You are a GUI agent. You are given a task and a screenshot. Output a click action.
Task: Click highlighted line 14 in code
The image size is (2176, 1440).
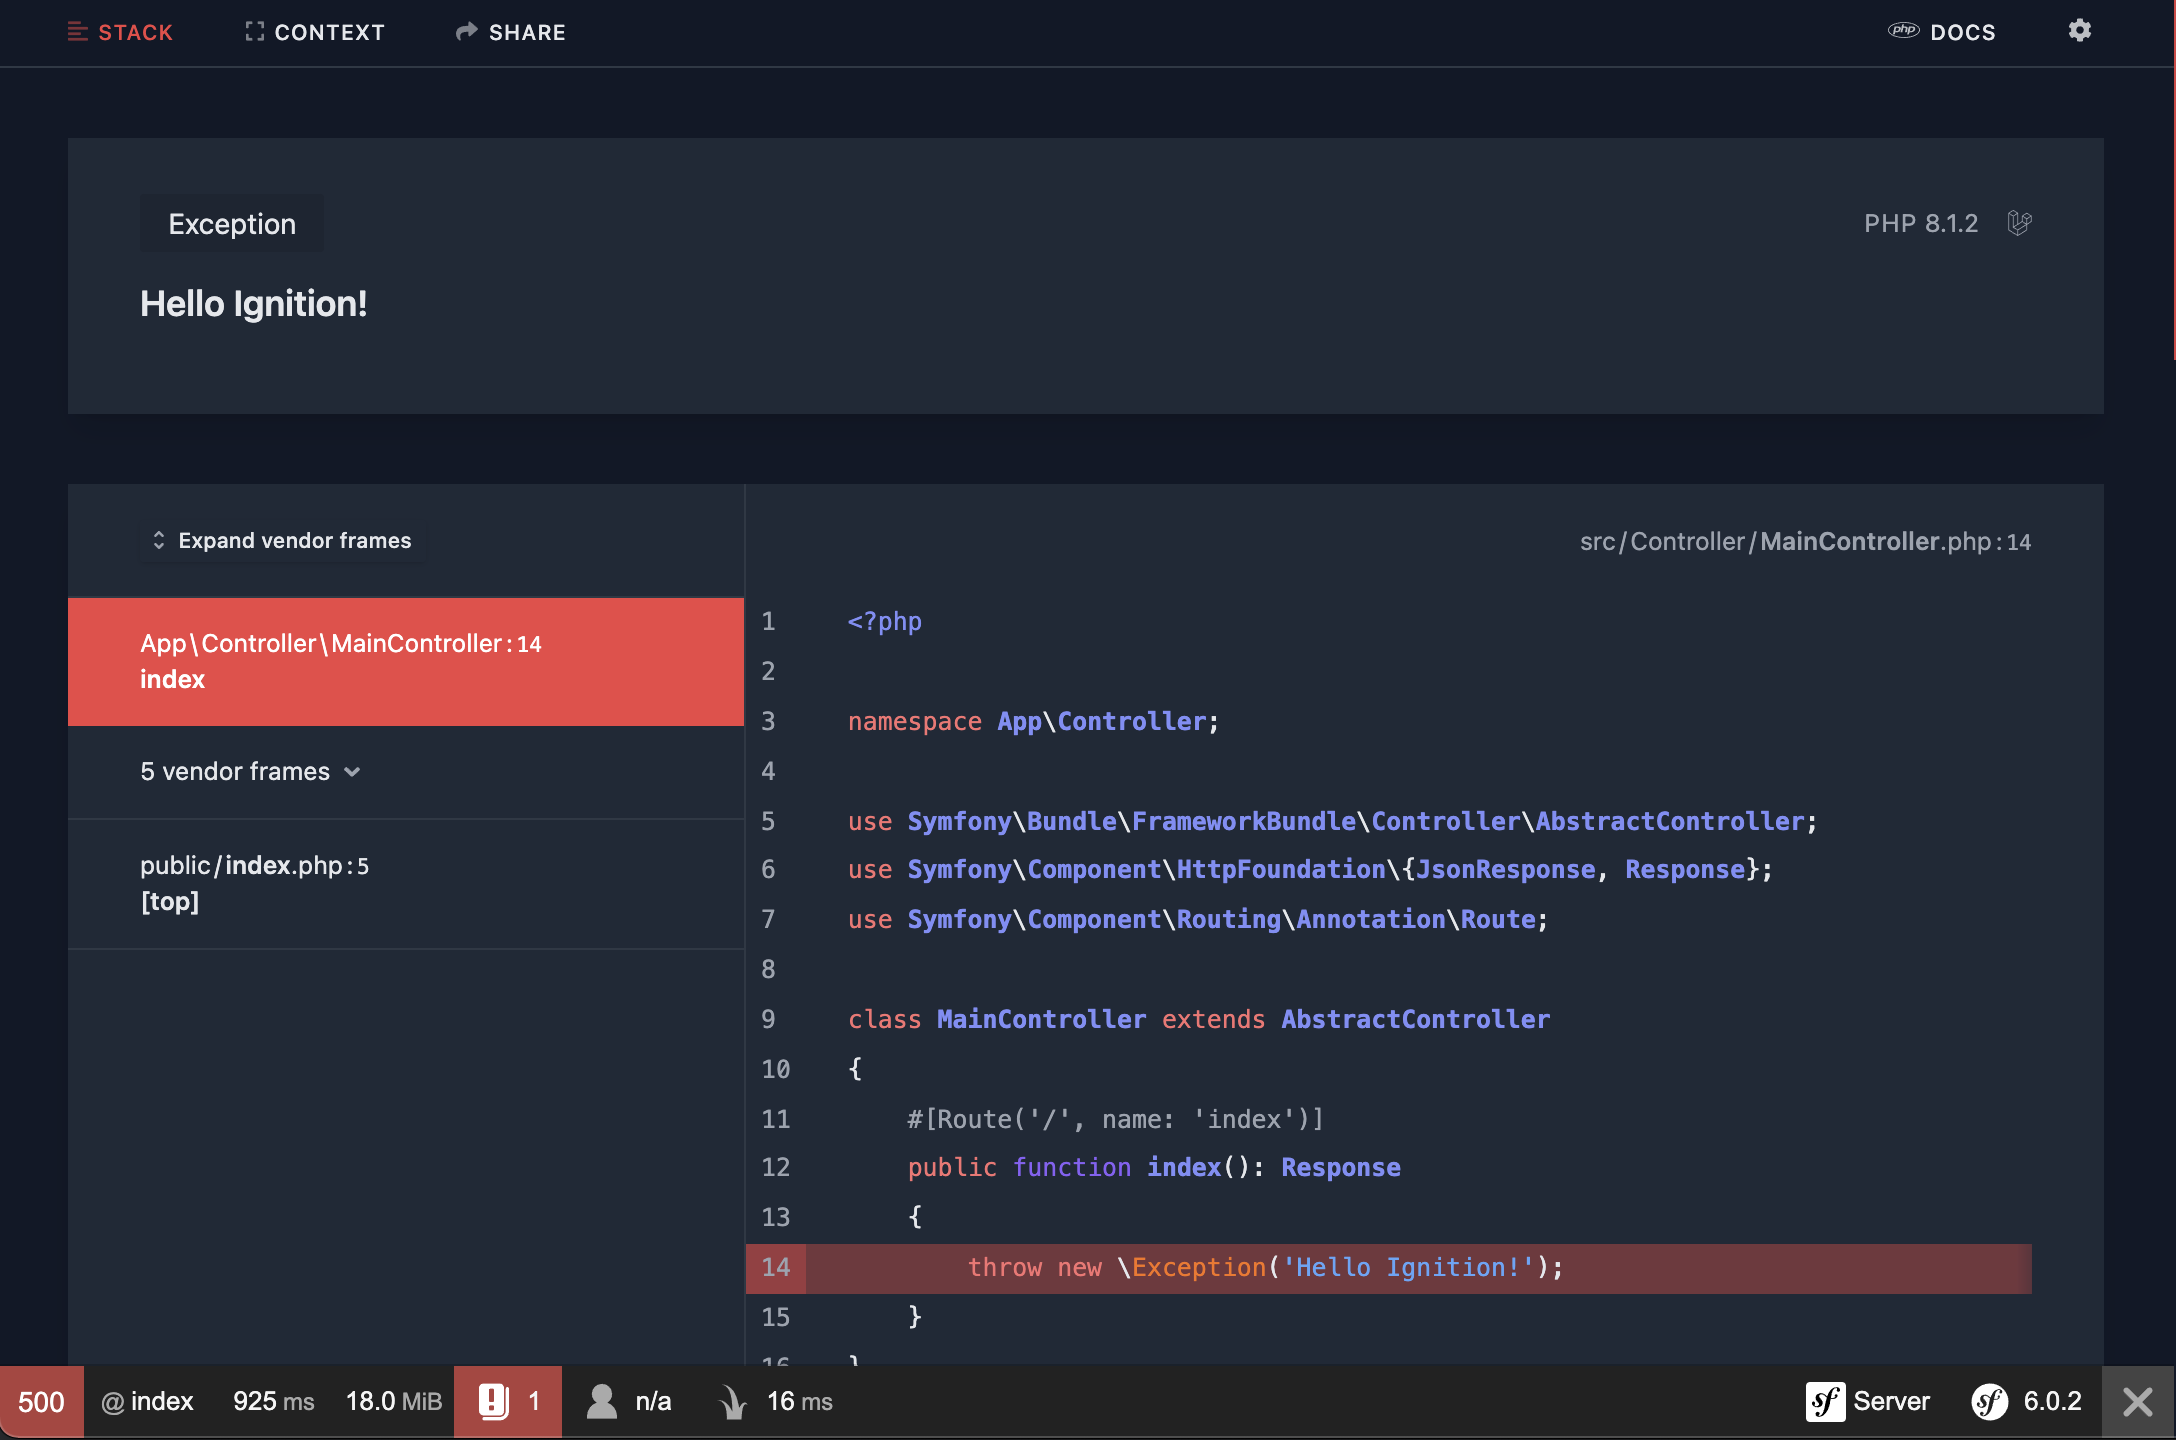coord(1265,1268)
